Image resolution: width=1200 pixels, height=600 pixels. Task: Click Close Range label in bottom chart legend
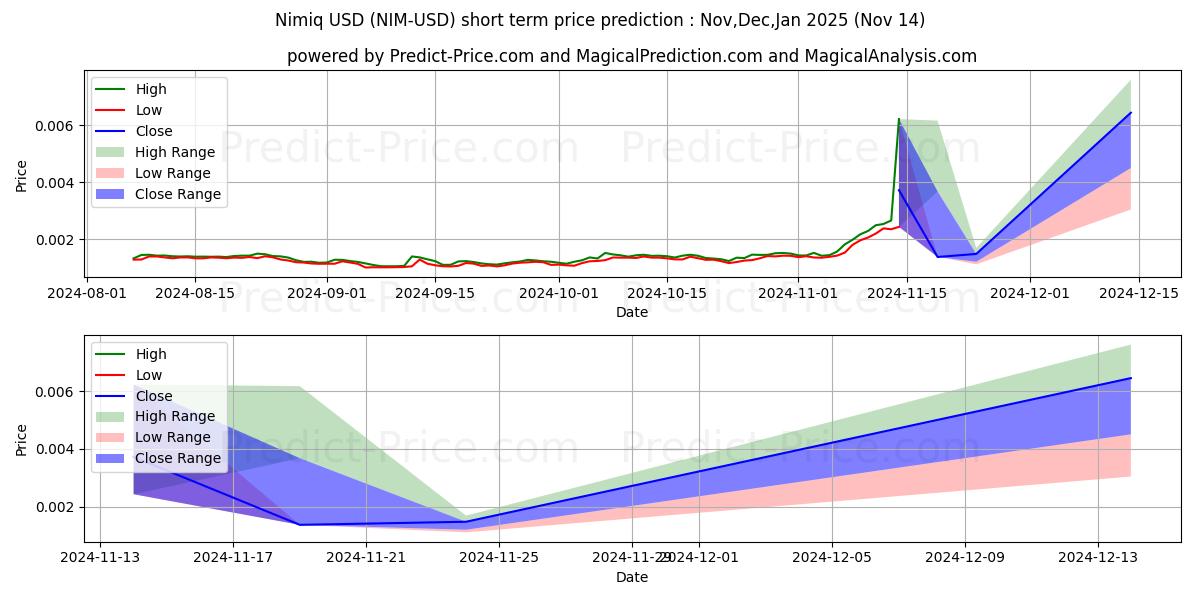pyautogui.click(x=178, y=458)
